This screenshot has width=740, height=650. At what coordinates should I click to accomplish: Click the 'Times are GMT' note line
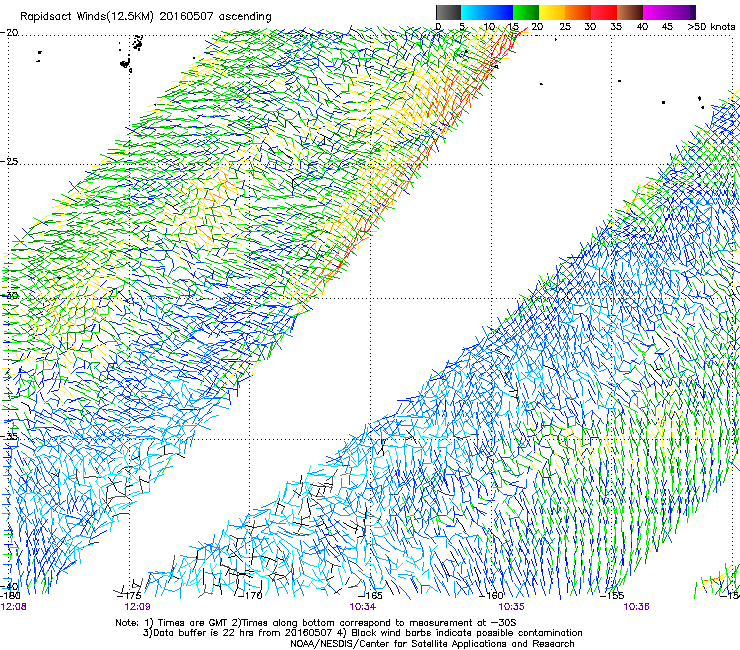[316, 623]
